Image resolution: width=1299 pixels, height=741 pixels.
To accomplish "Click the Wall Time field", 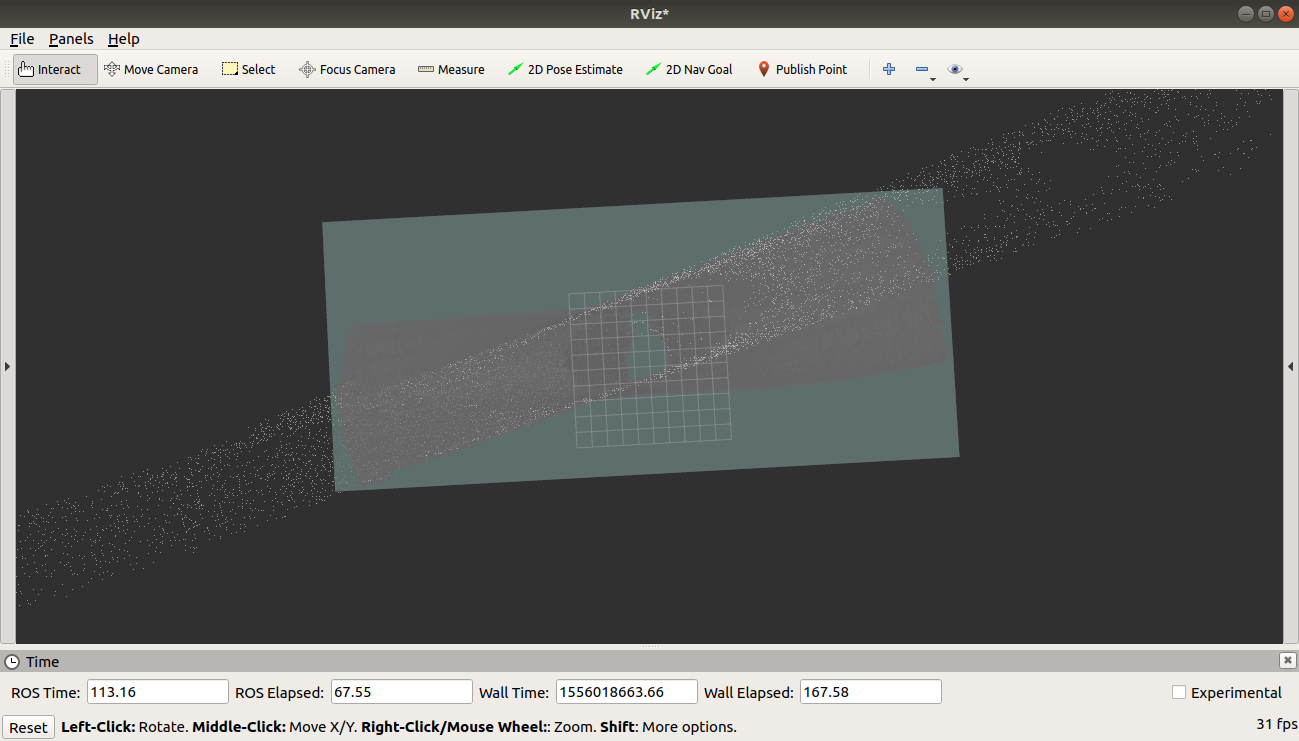I will 627,692.
